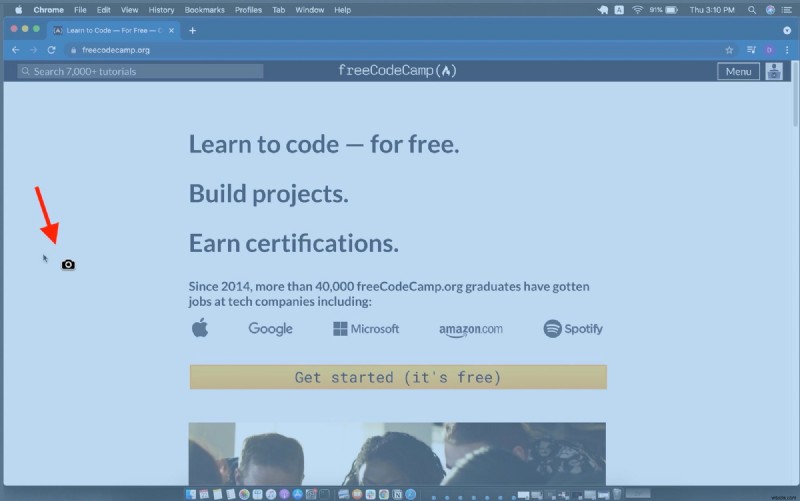Click the freeCodeCamp Menu button

[x=738, y=71]
